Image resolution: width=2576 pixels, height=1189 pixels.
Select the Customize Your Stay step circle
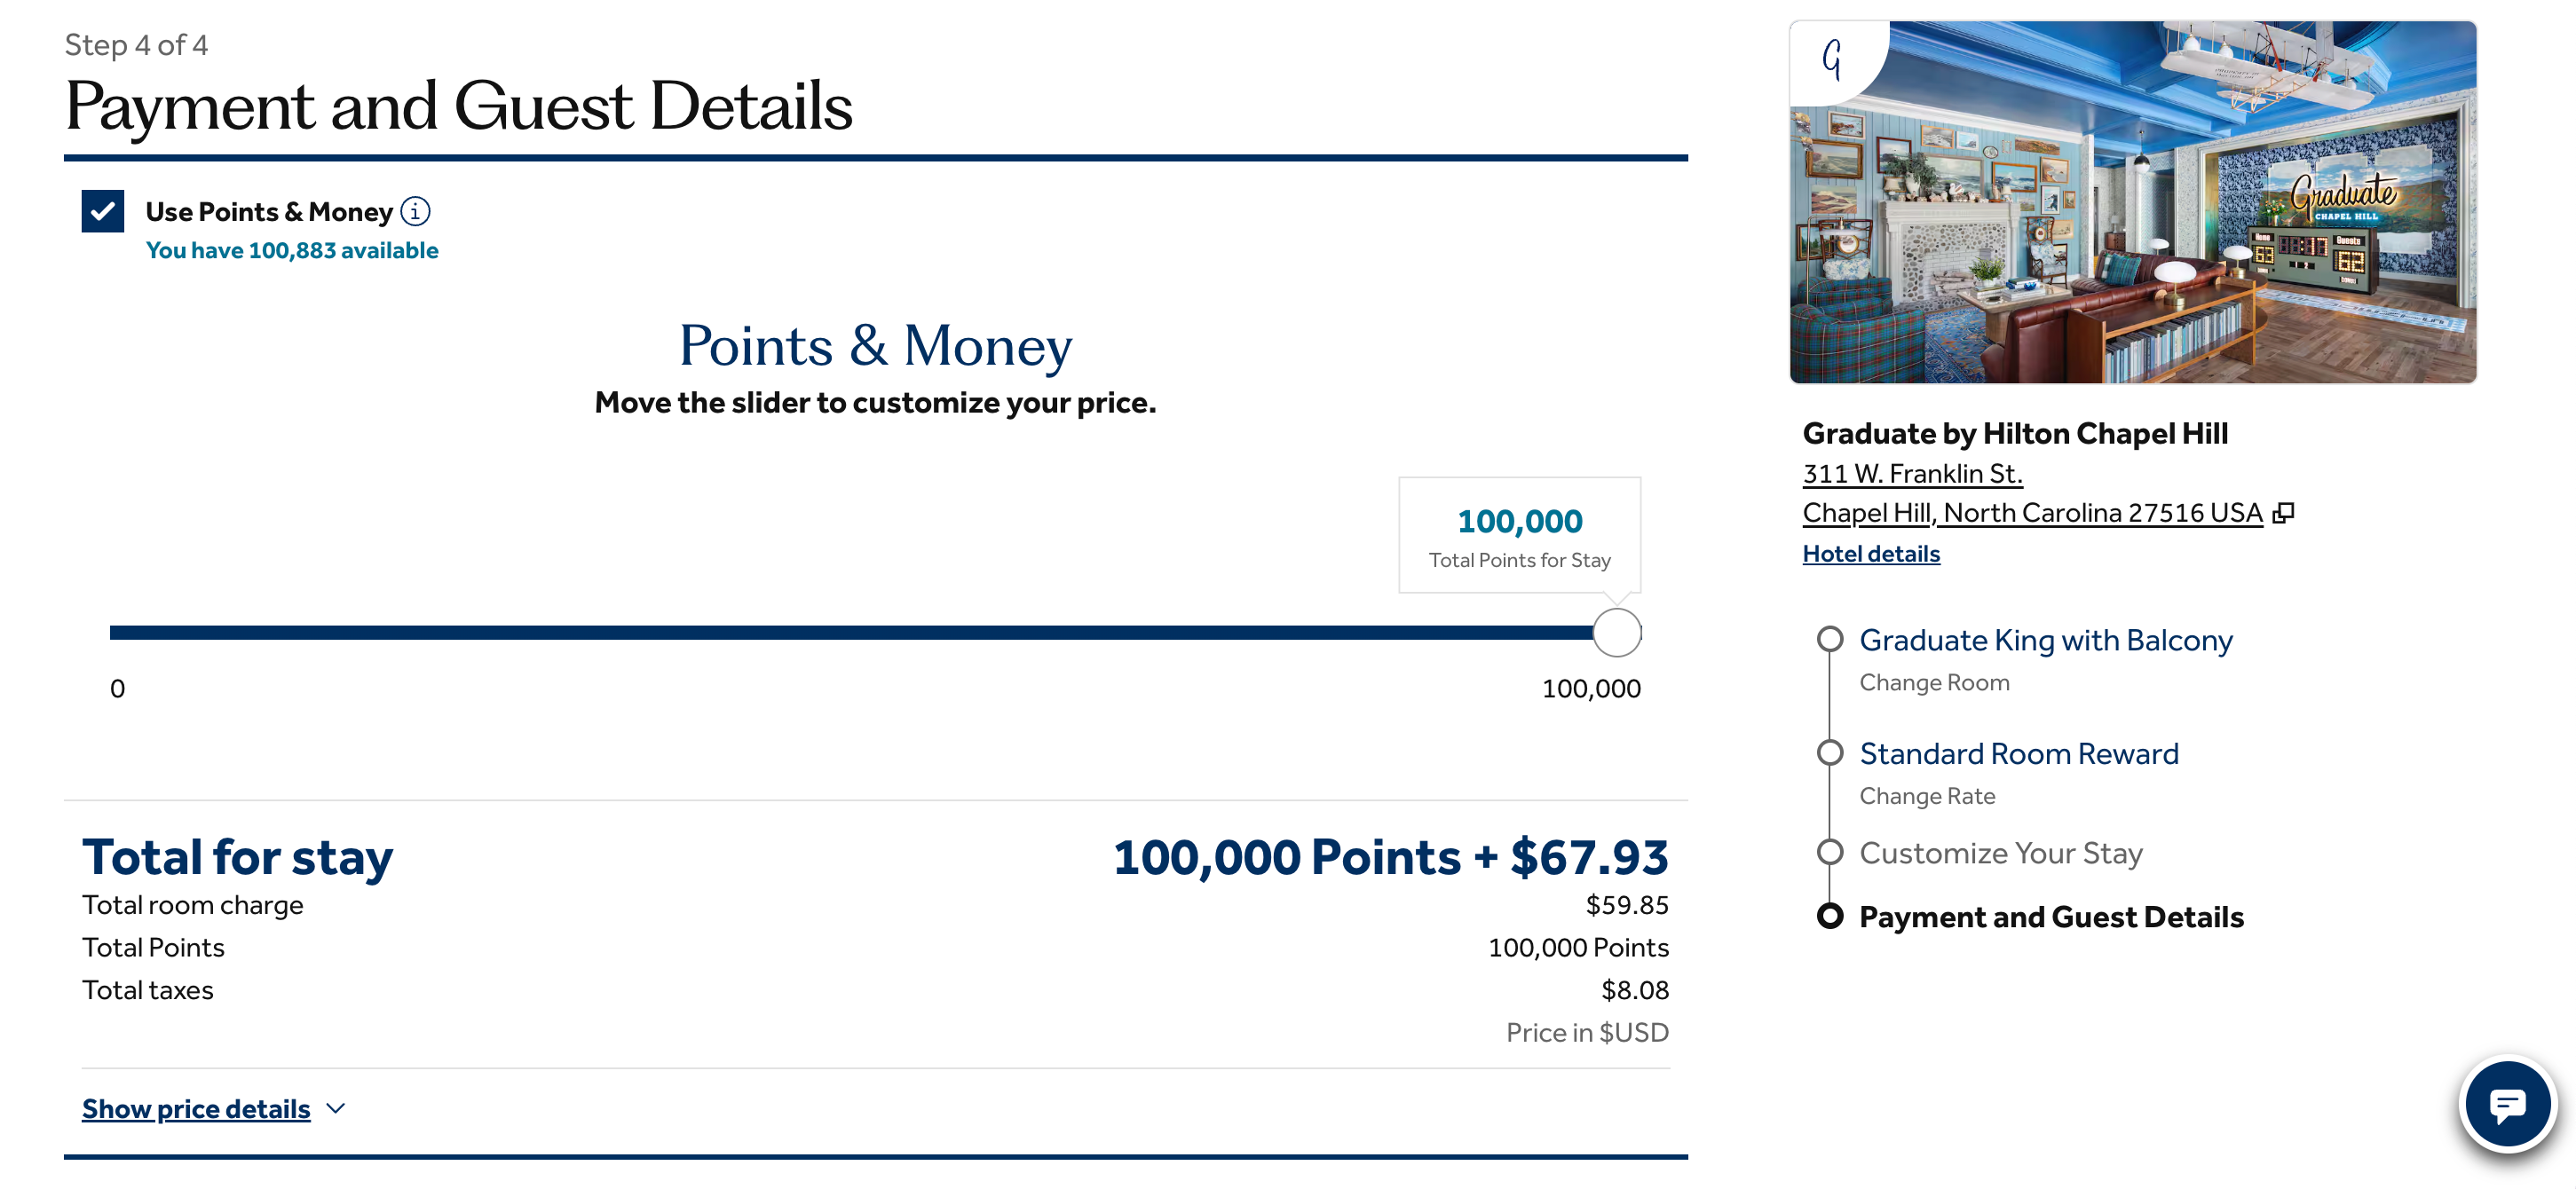[x=1830, y=852]
